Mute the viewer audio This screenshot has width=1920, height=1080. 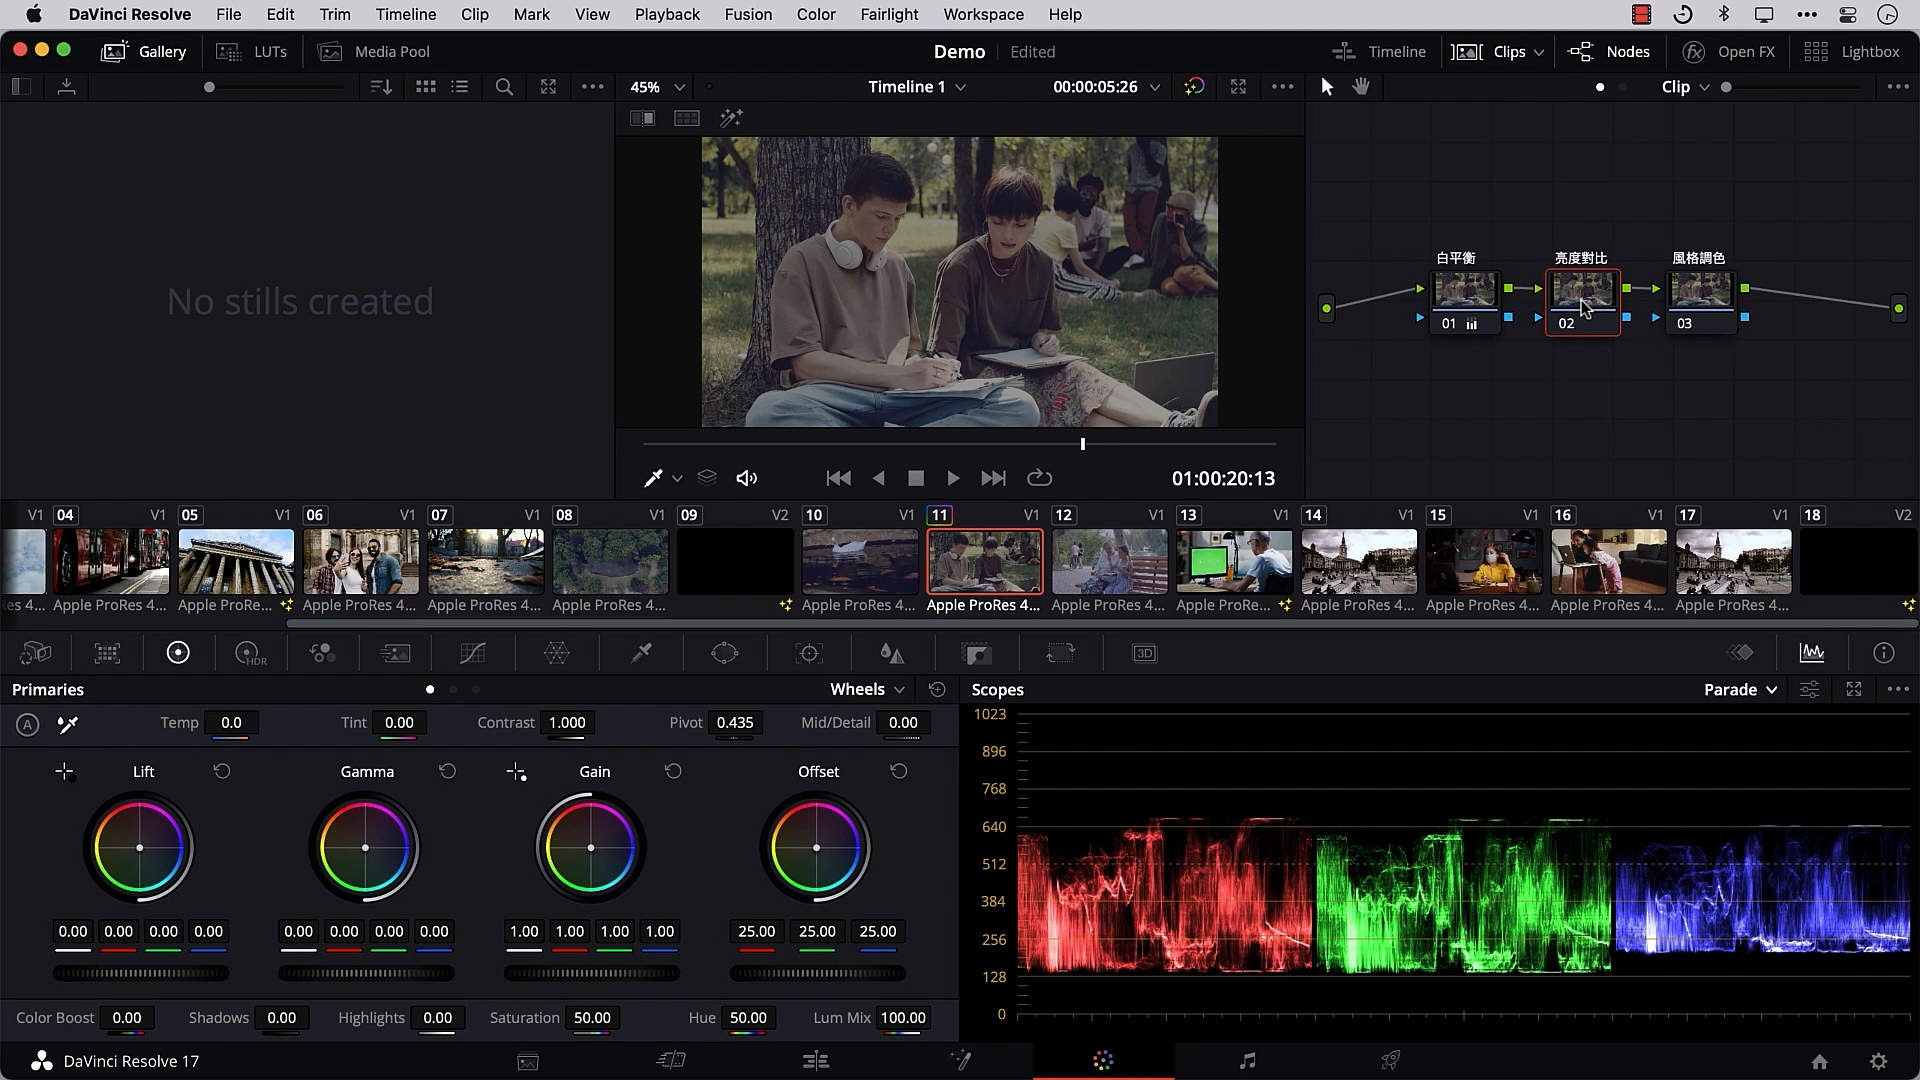click(747, 478)
